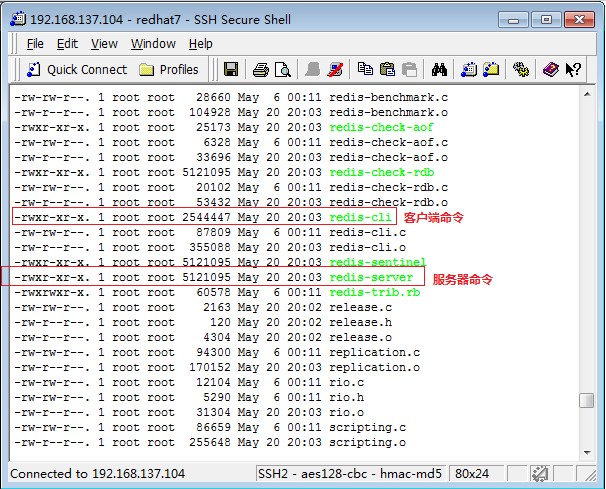Click 'redis-check-rdb.o' file name
This screenshot has width=606, height=489.
pyautogui.click(x=388, y=202)
